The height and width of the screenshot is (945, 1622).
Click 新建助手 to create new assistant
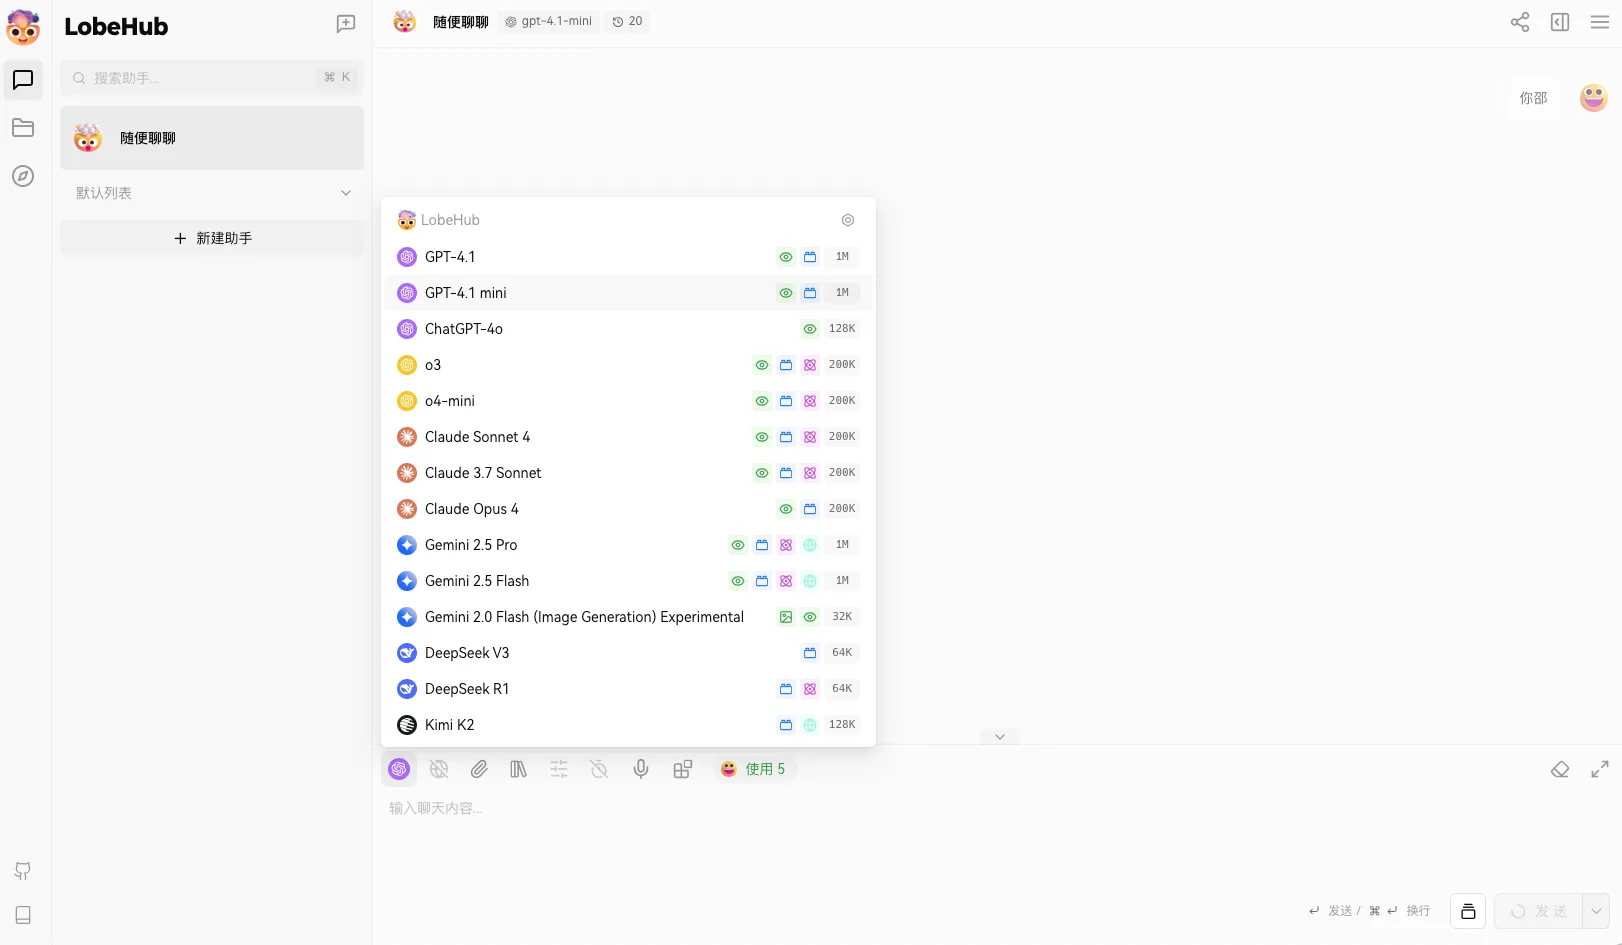212,238
